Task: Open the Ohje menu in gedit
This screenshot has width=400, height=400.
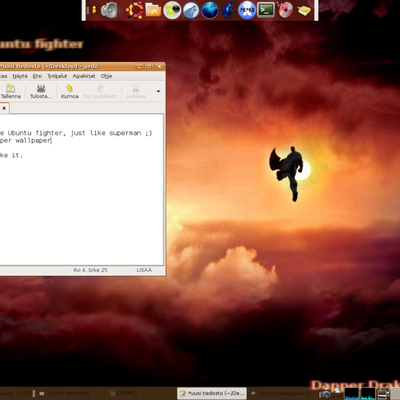Action: pyautogui.click(x=106, y=76)
